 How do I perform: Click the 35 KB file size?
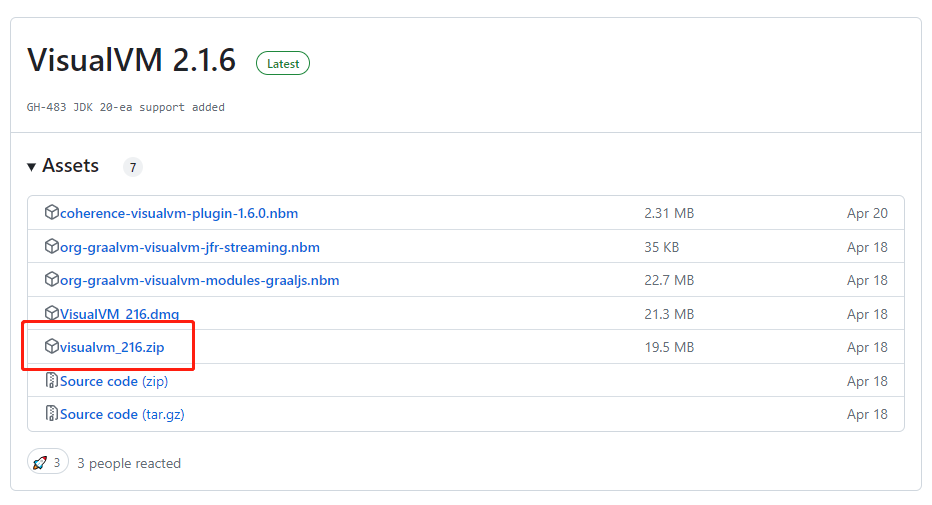(x=662, y=247)
